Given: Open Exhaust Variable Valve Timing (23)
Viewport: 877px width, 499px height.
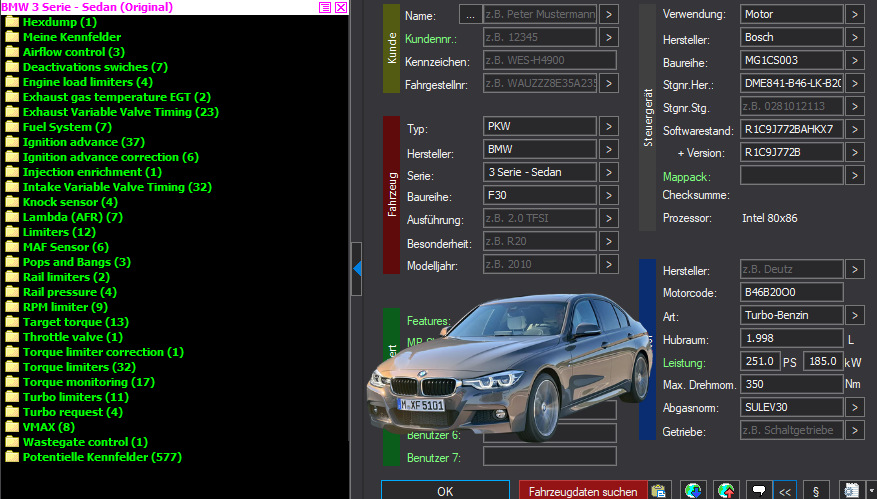Looking at the screenshot, I should click(112, 112).
